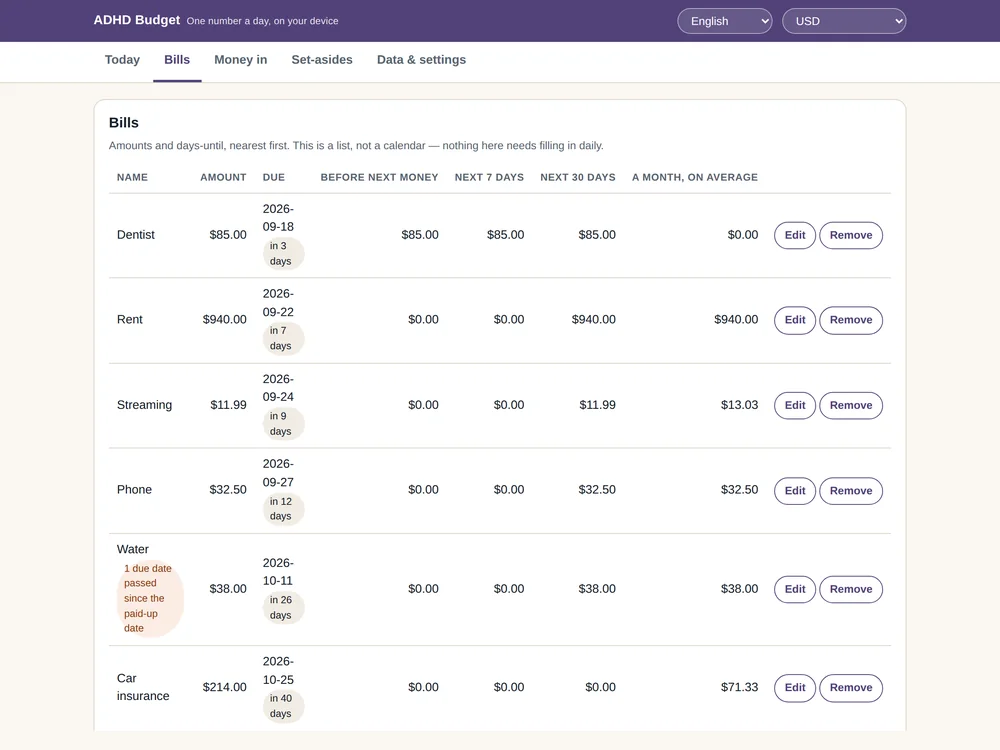Click the BEFORE NEXT MONEY column header
1000x750 pixels.
[x=379, y=177]
